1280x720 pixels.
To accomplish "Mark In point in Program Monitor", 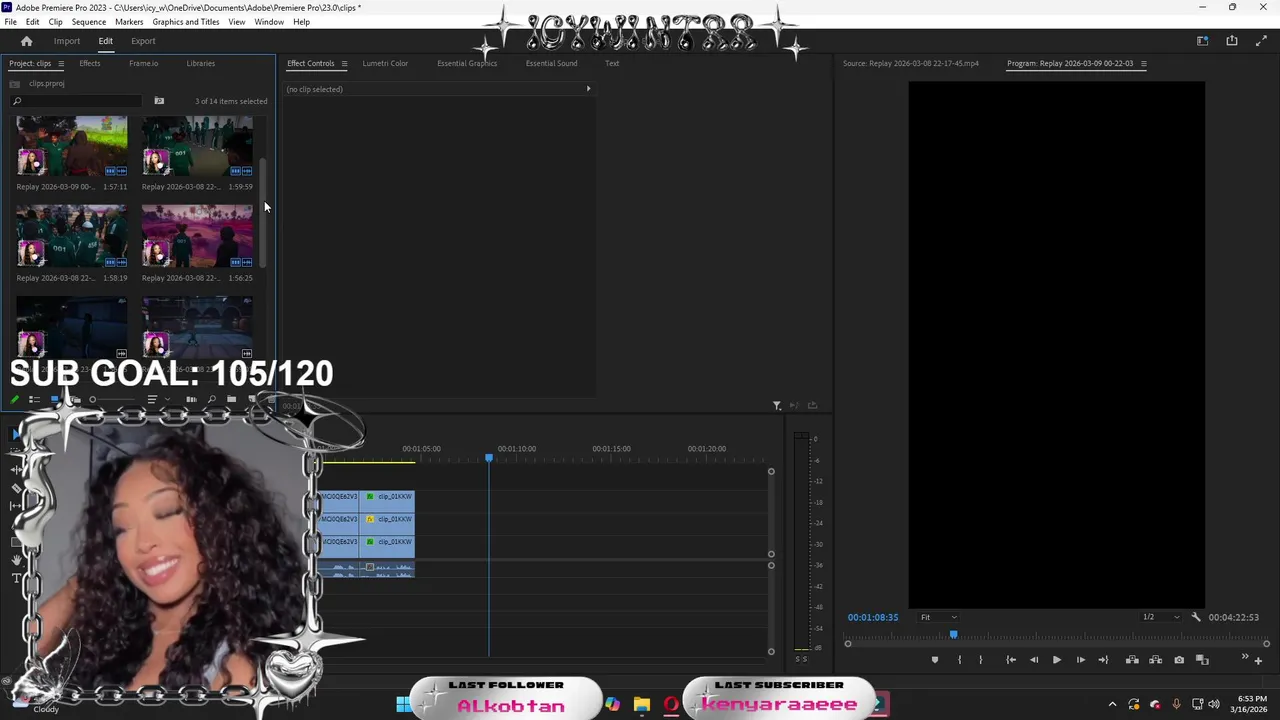I will [960, 660].
